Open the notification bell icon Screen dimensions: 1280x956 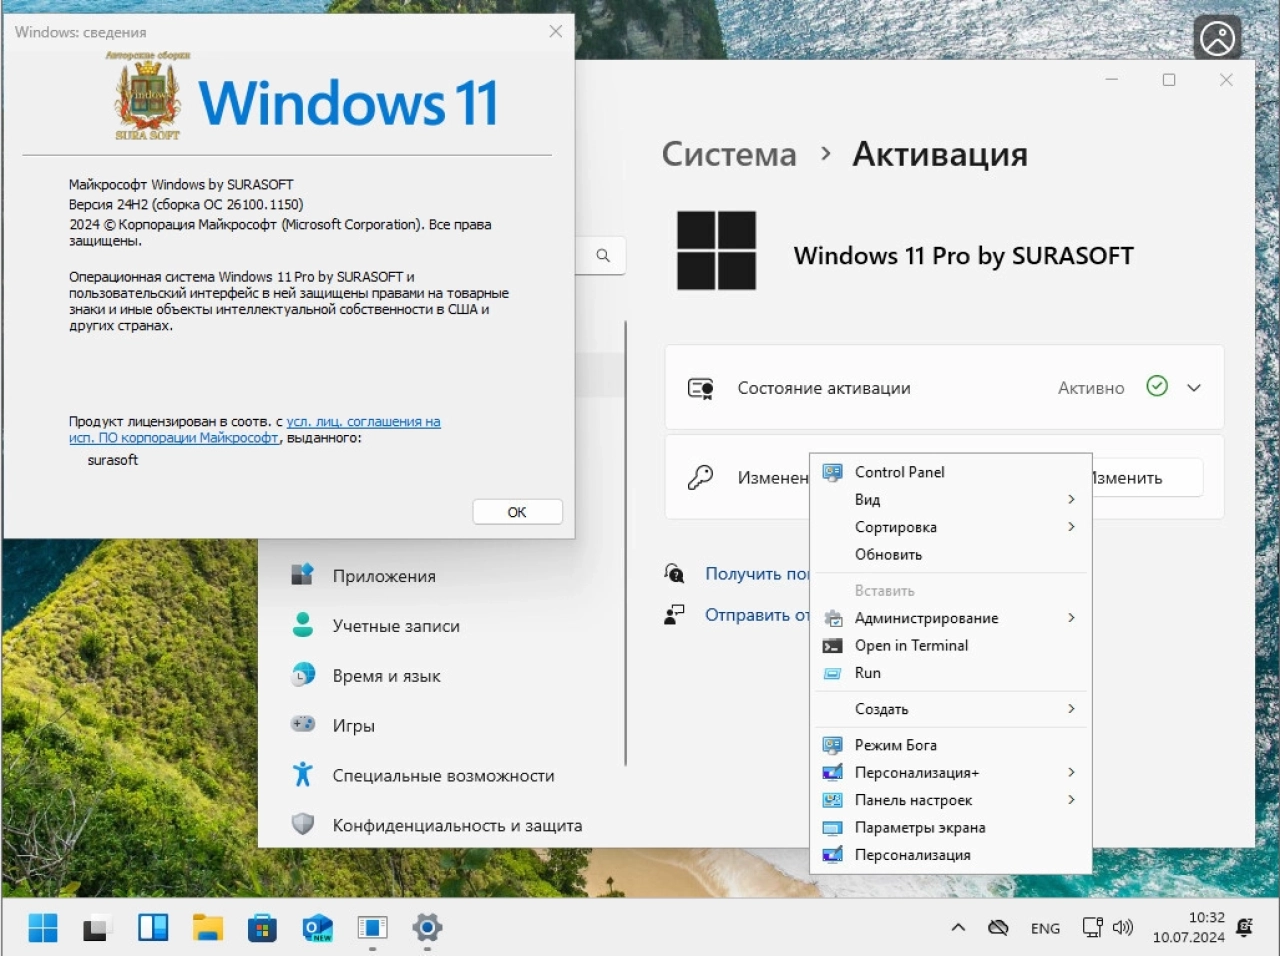[x=1245, y=928]
